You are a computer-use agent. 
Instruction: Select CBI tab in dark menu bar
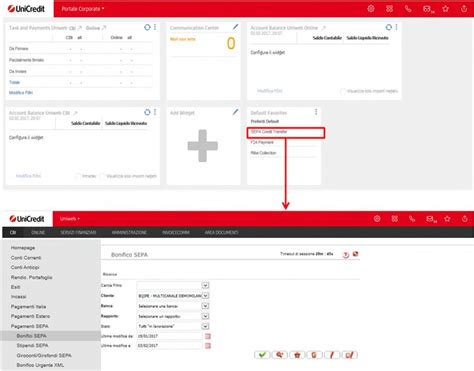(13, 232)
